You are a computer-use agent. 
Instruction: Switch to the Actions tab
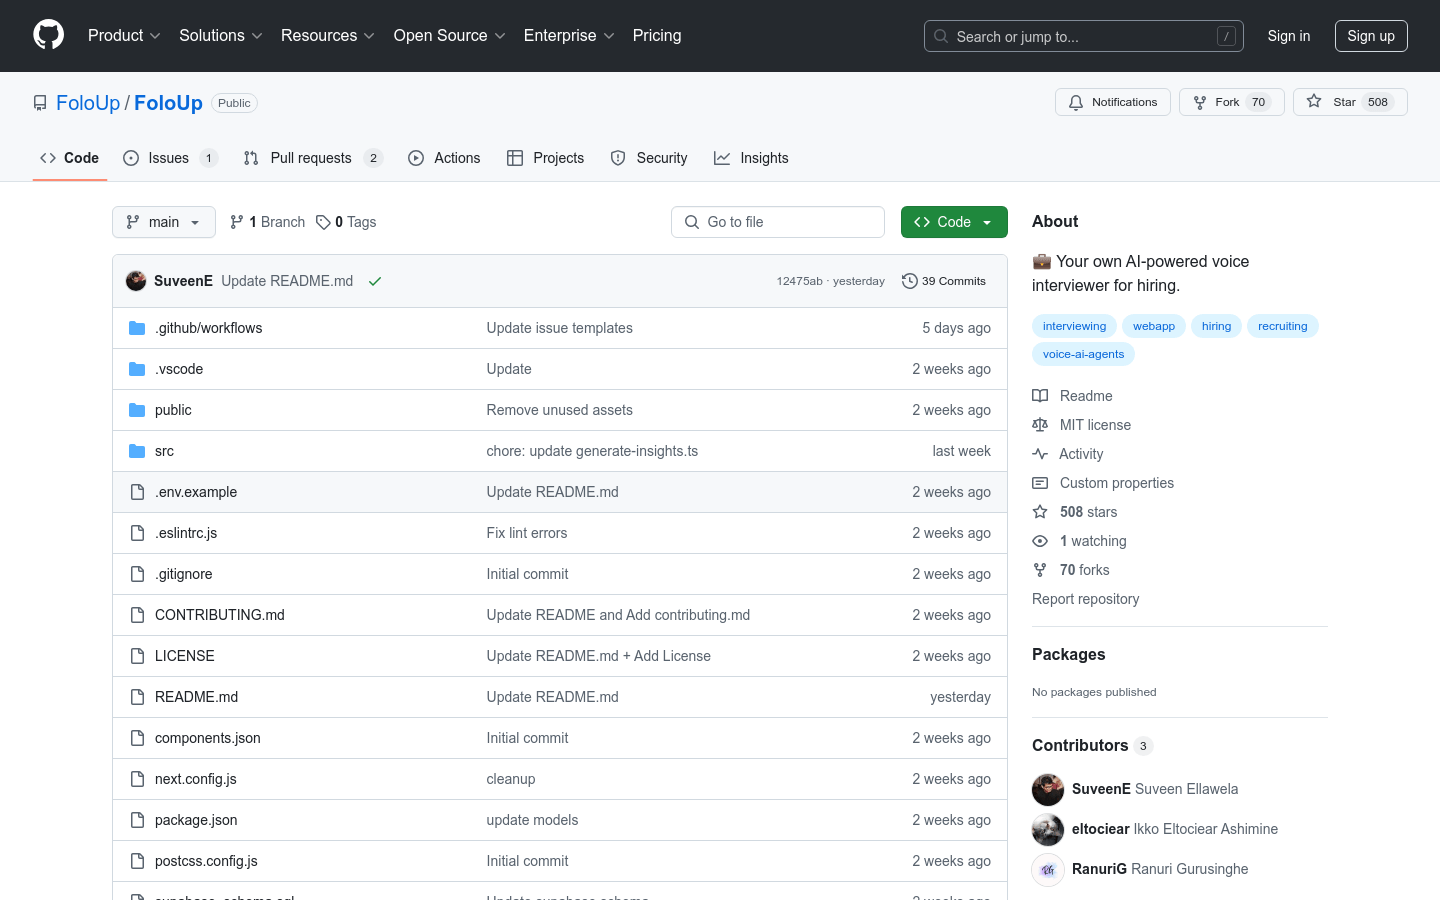pos(444,158)
